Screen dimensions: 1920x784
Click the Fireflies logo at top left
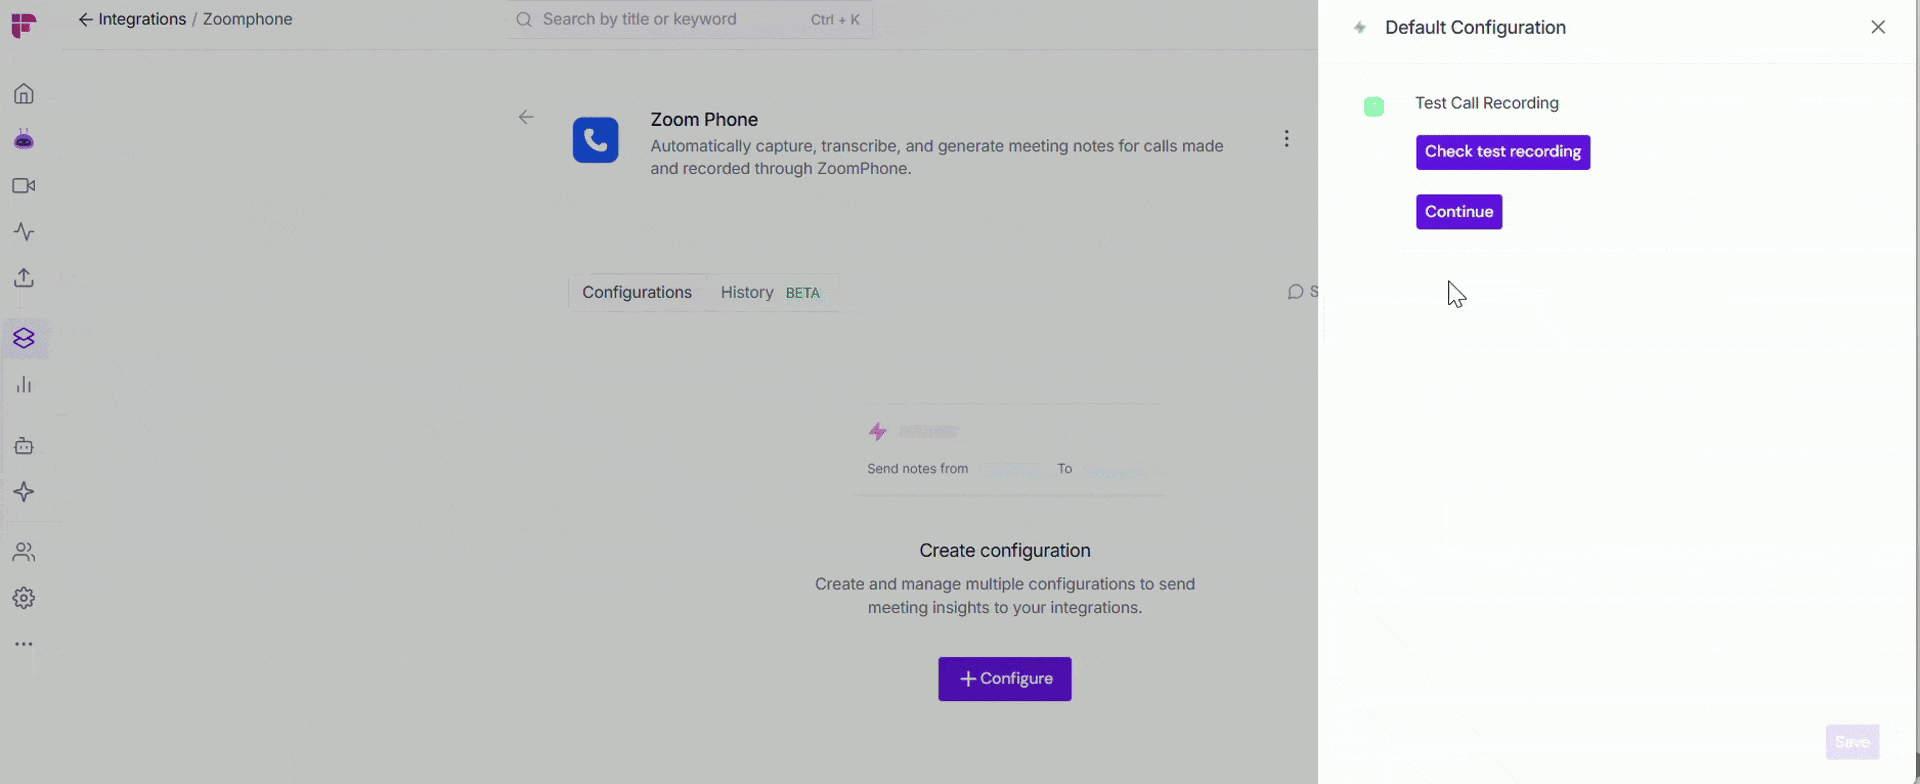pos(24,25)
